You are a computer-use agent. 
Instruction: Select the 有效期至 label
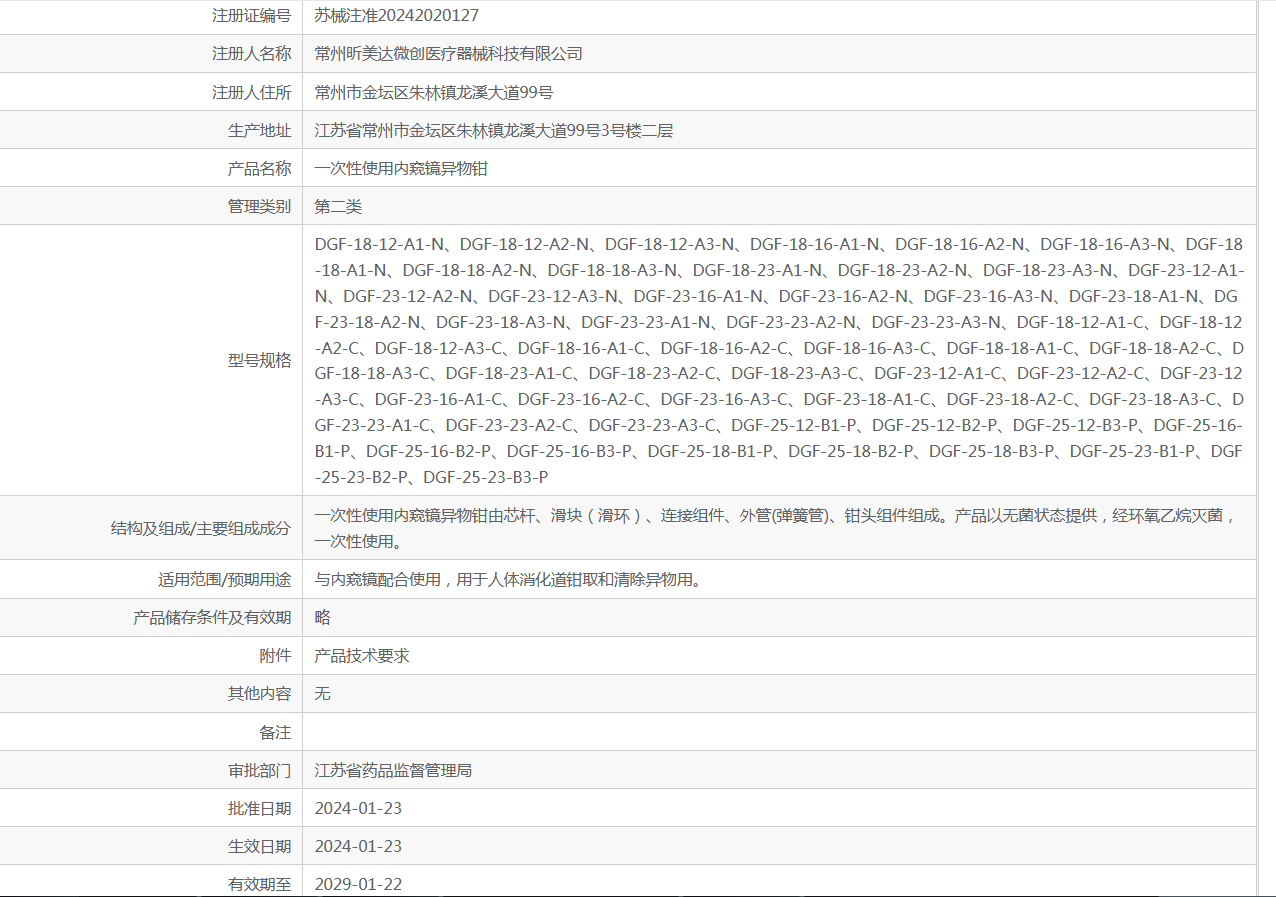coord(259,884)
